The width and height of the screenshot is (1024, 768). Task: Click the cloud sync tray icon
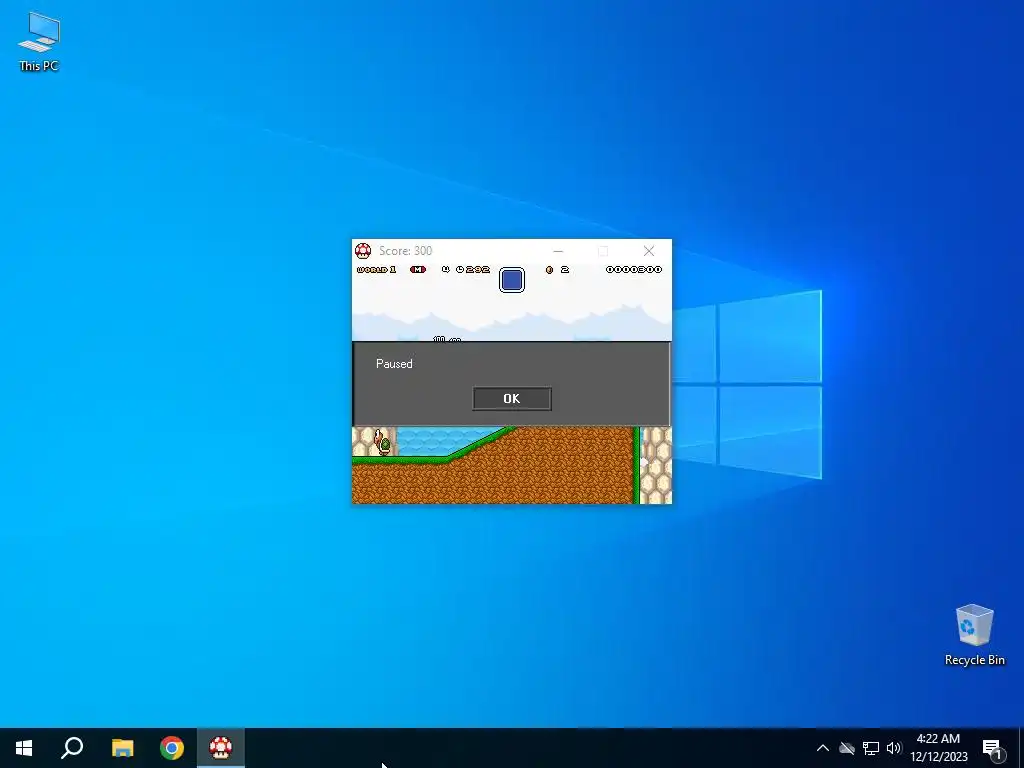click(x=847, y=748)
